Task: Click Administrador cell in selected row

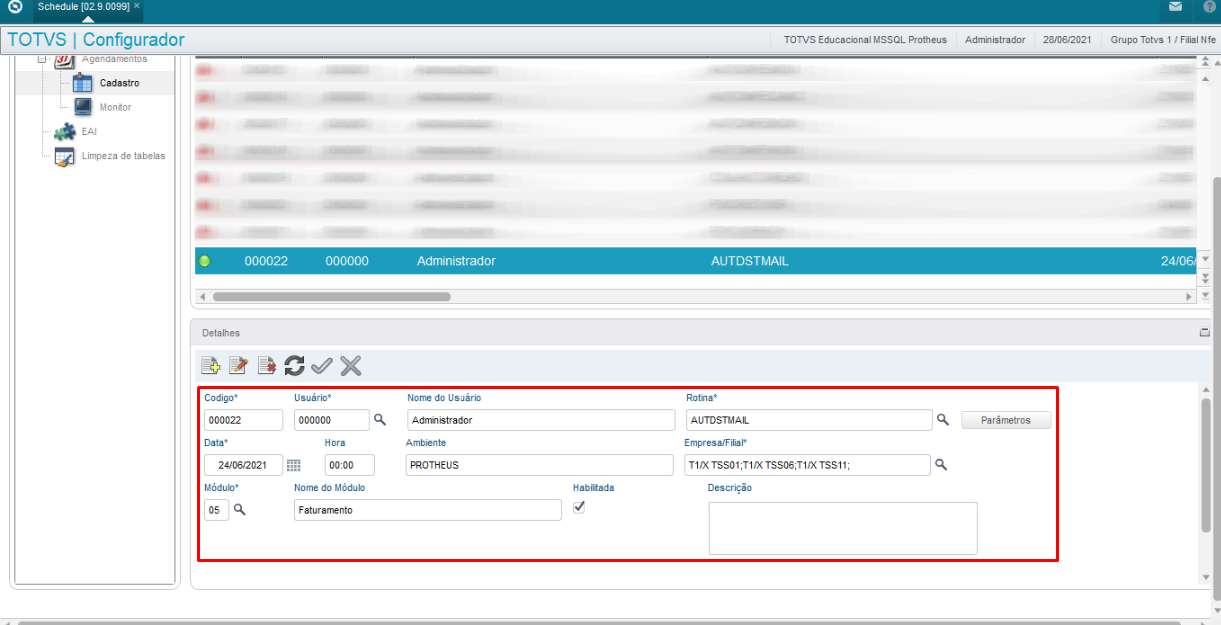Action: (456, 261)
